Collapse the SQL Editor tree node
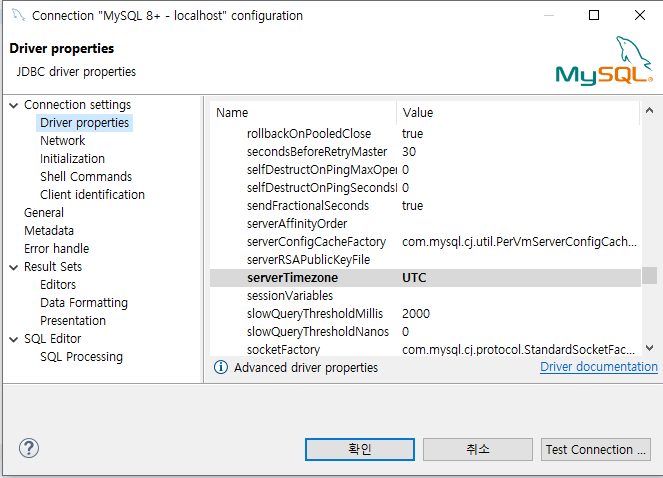Image resolution: width=663 pixels, height=478 pixels. pyautogui.click(x=14, y=339)
